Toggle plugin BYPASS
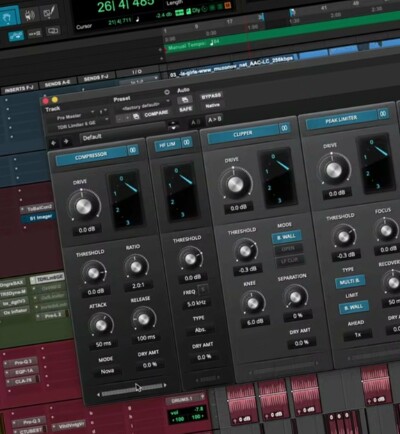This screenshot has height=434, width=400. [x=211, y=96]
